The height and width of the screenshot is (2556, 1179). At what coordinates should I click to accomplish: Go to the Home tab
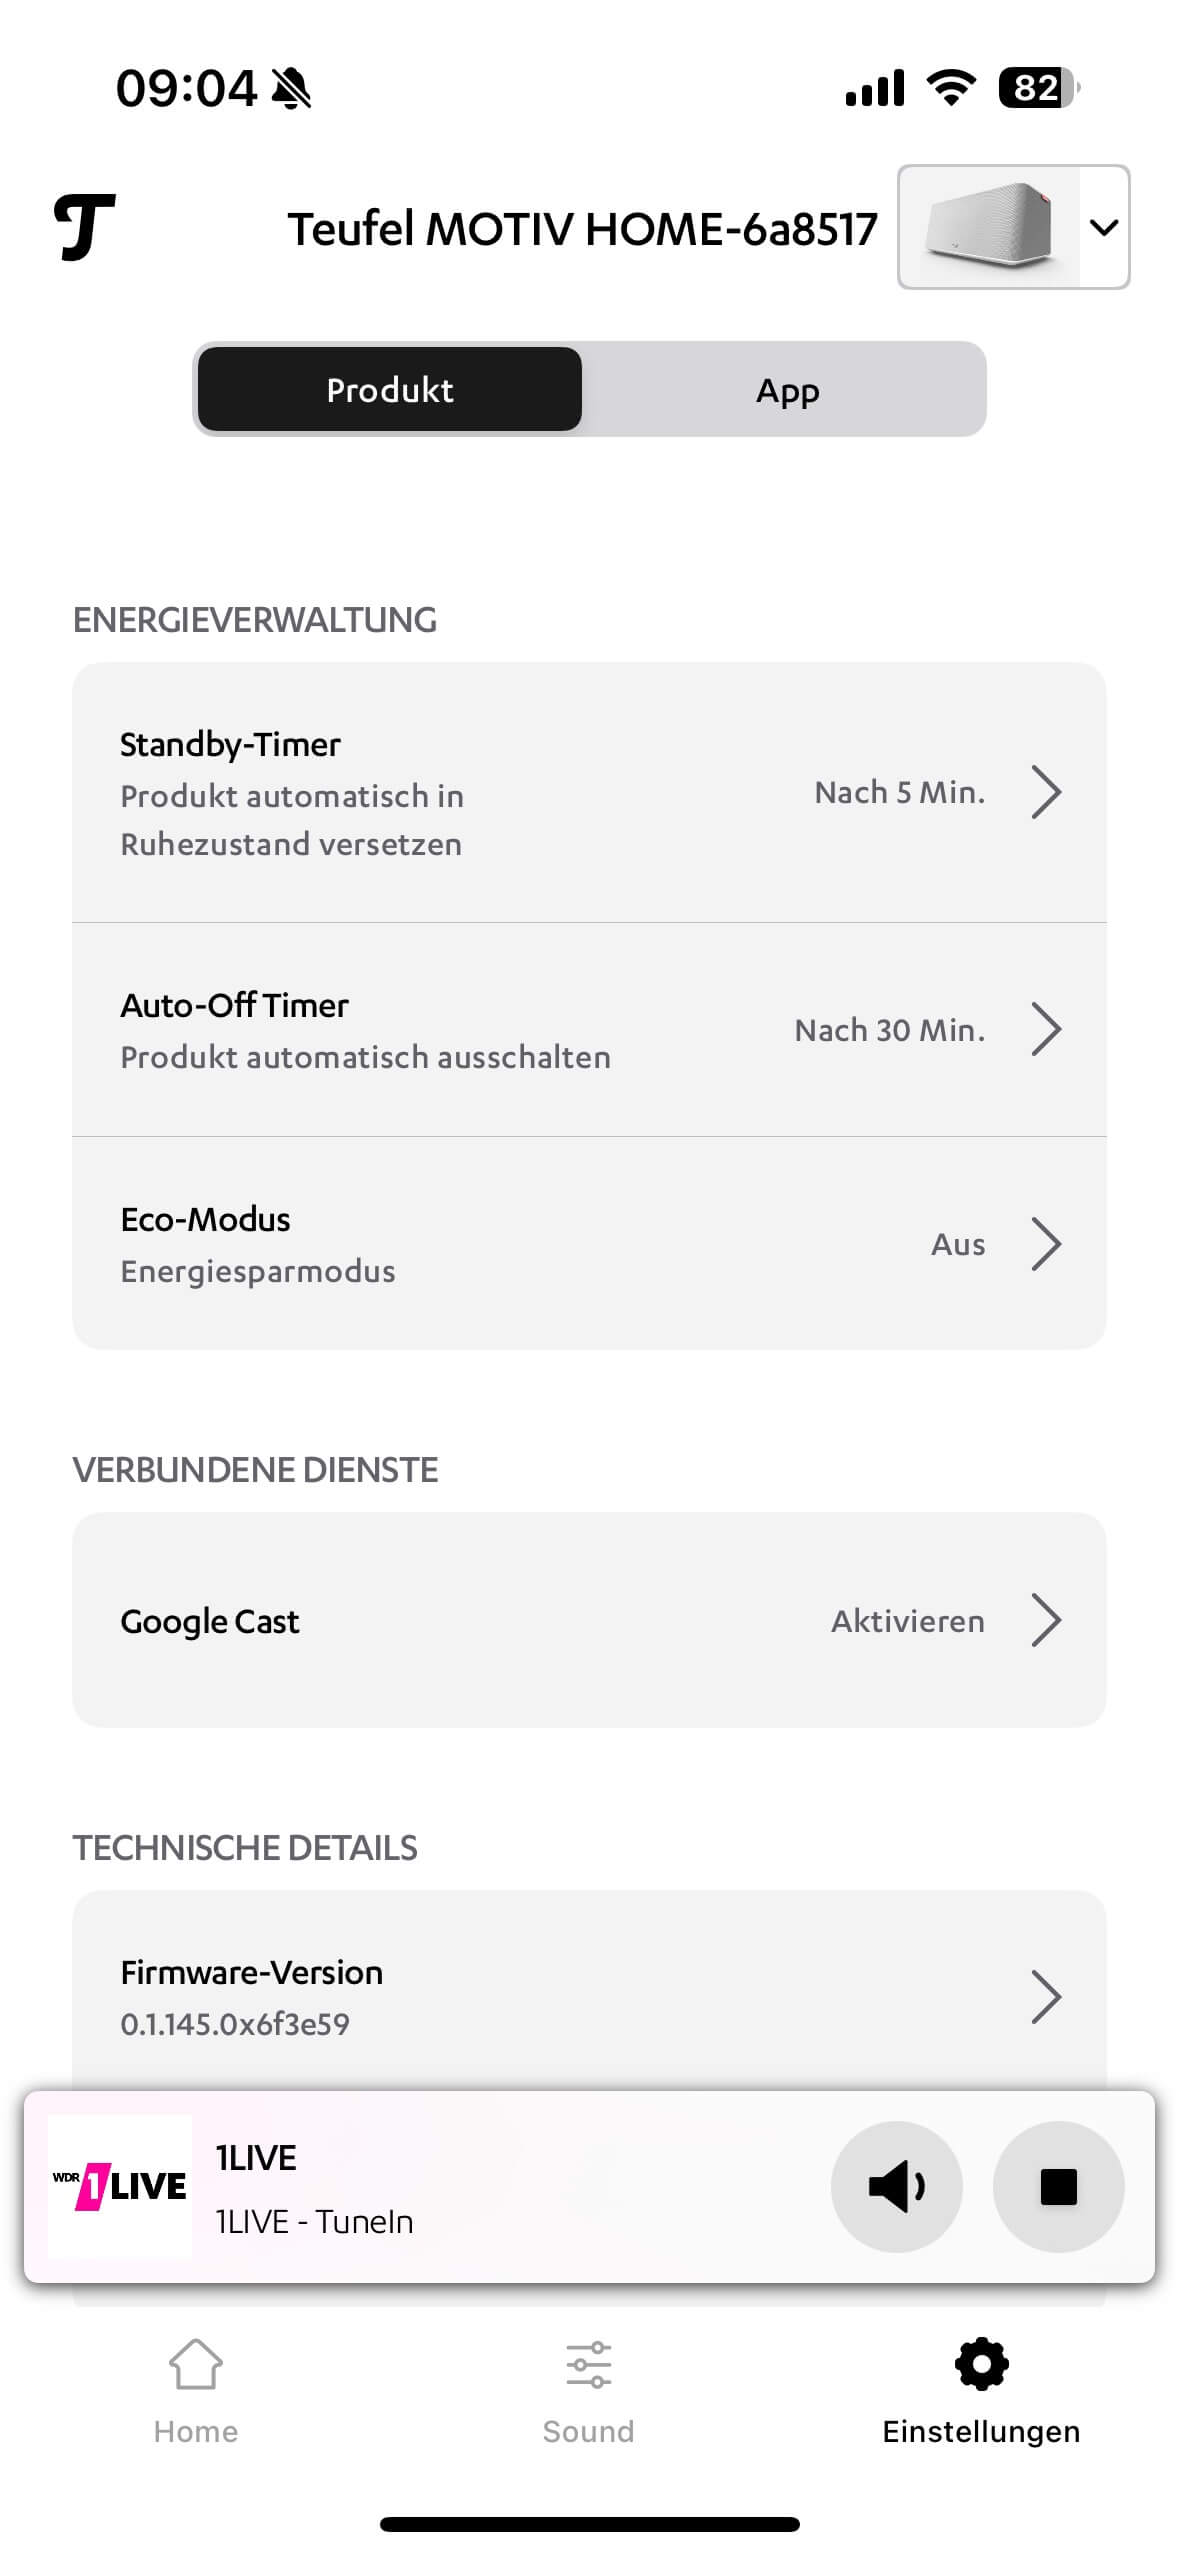coord(196,2391)
